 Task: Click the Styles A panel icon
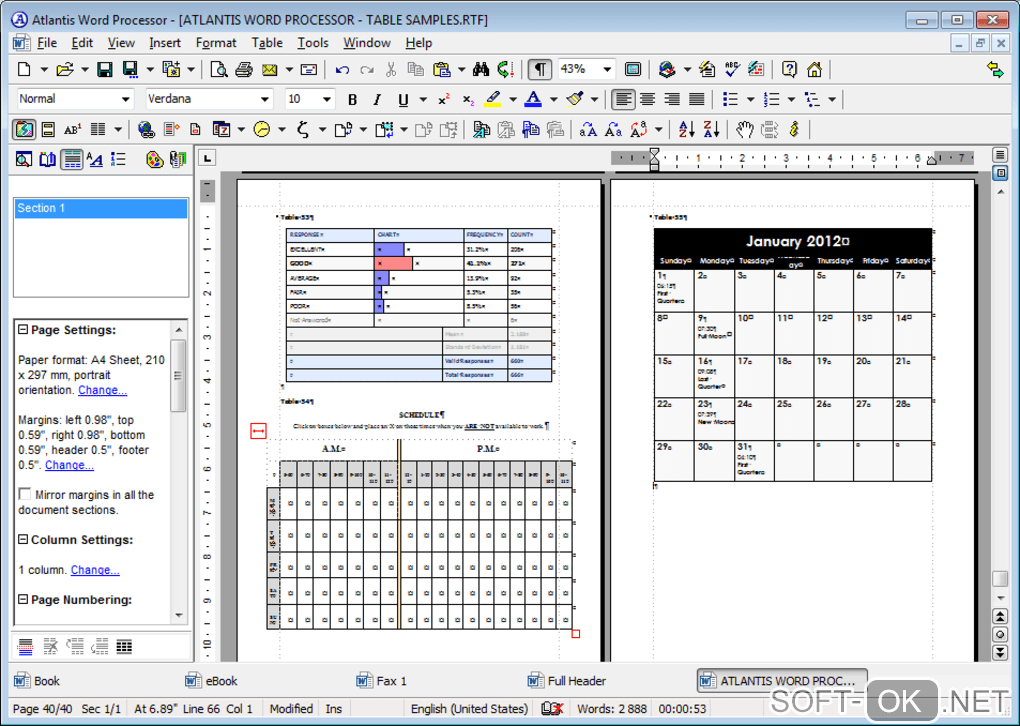coord(95,159)
